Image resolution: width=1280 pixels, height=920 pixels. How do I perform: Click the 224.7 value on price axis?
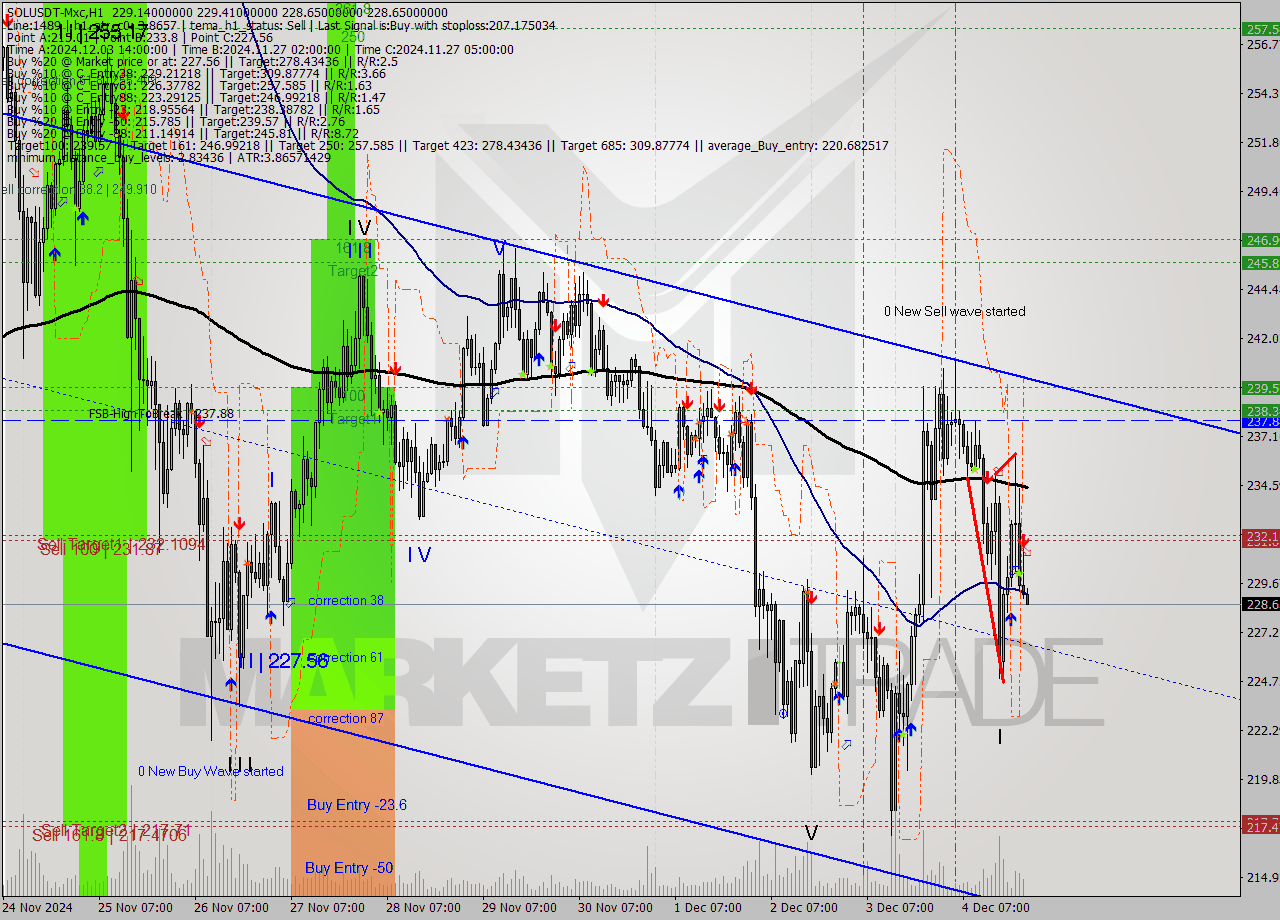1261,681
